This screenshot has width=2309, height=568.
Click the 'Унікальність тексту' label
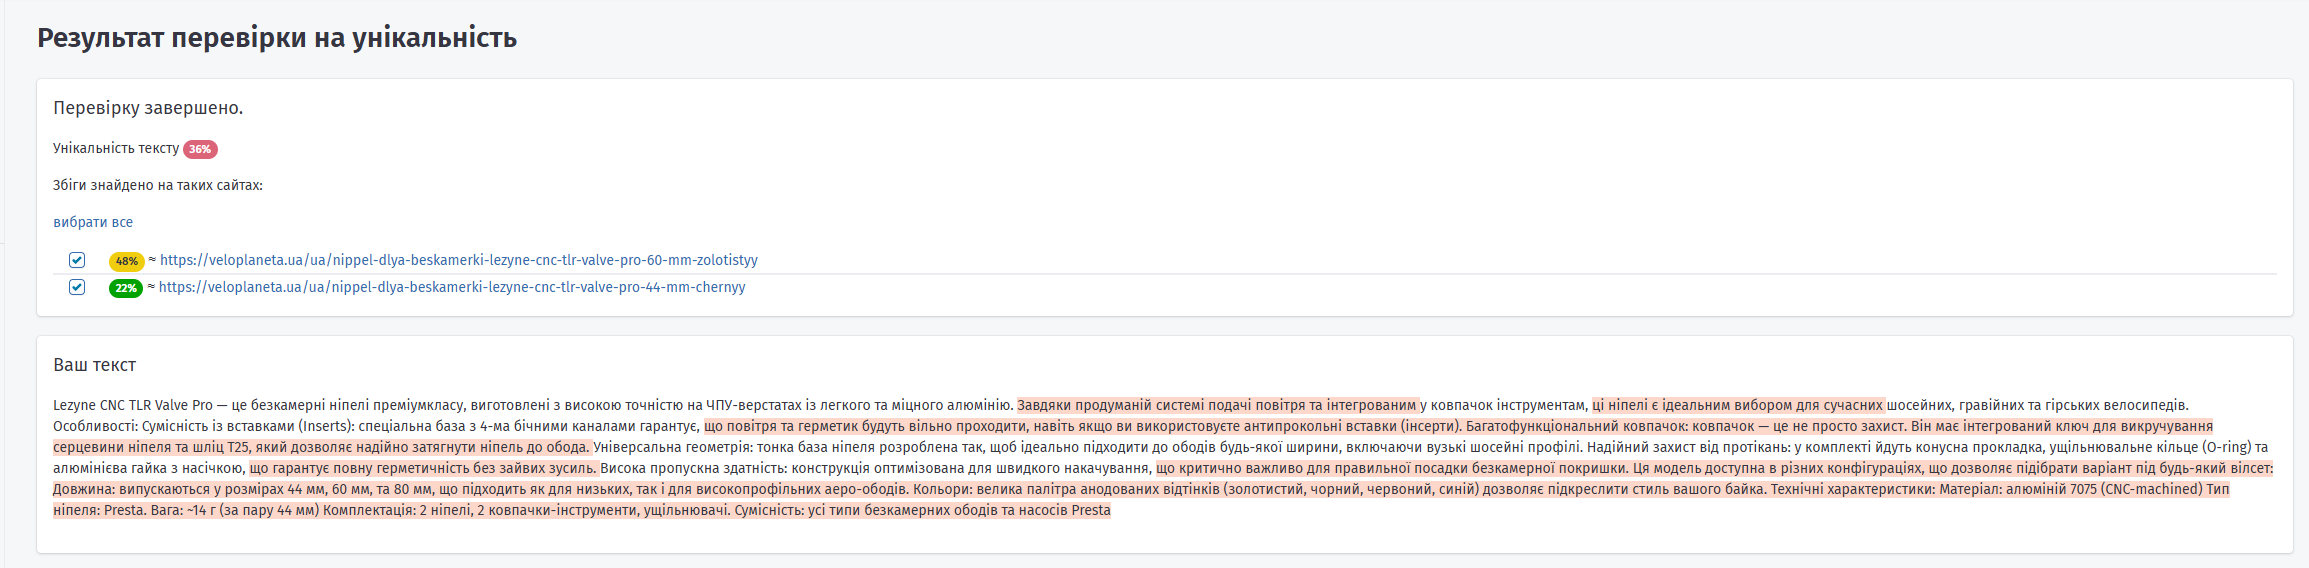(116, 148)
